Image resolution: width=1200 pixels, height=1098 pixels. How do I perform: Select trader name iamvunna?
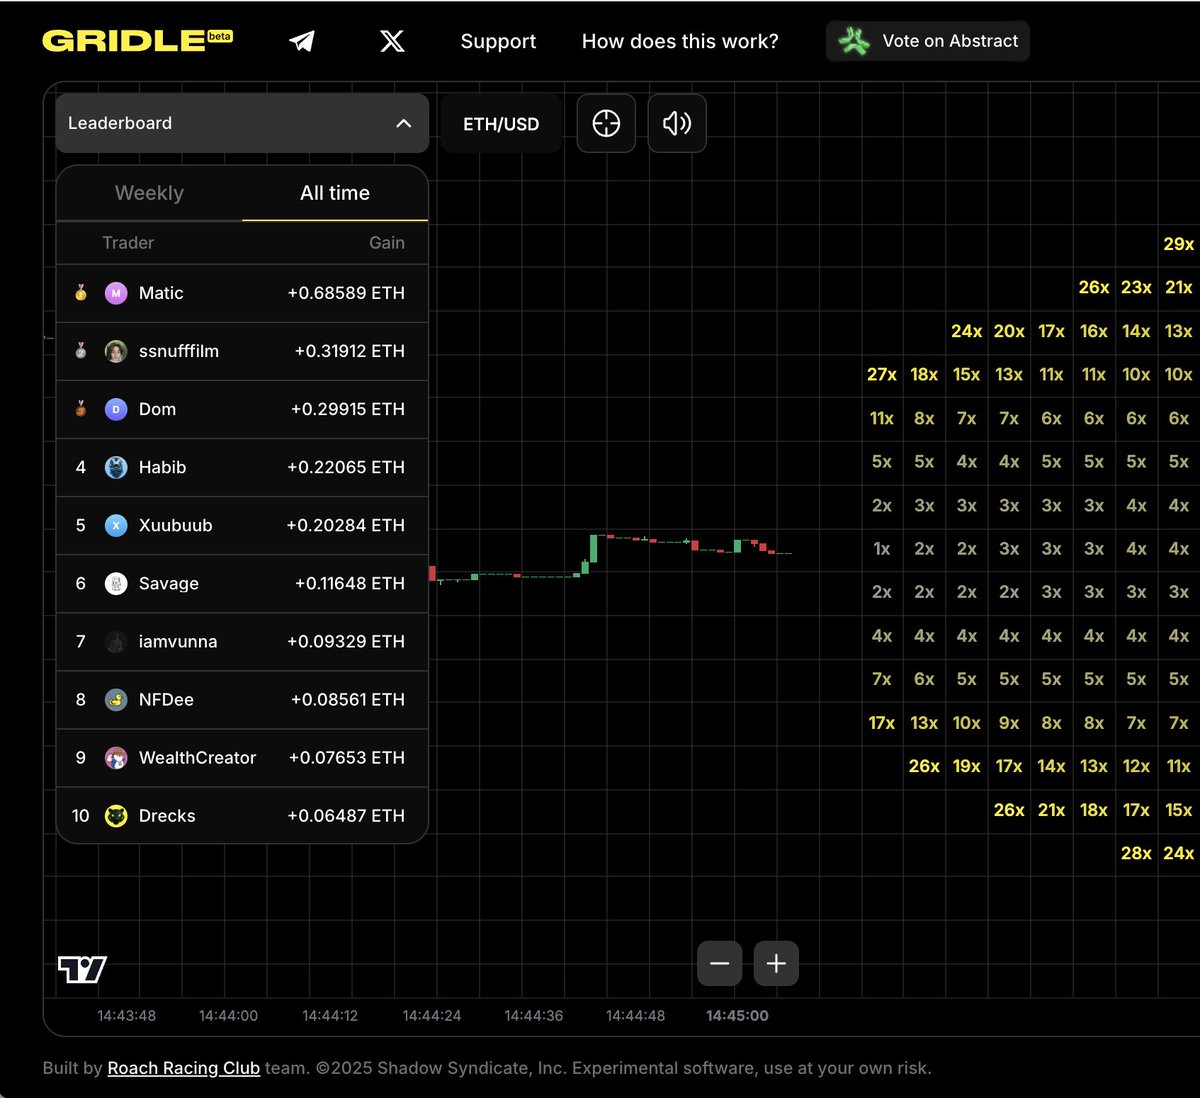click(178, 641)
